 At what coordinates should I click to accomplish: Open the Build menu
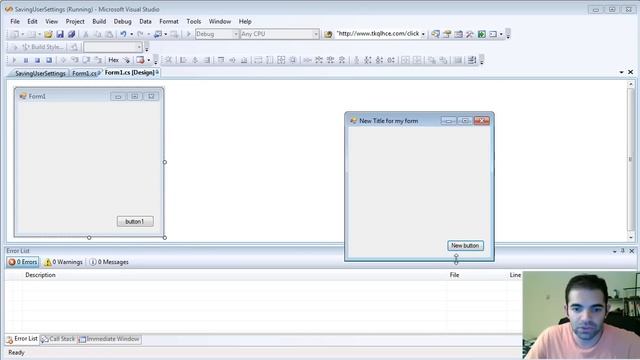pyautogui.click(x=99, y=21)
